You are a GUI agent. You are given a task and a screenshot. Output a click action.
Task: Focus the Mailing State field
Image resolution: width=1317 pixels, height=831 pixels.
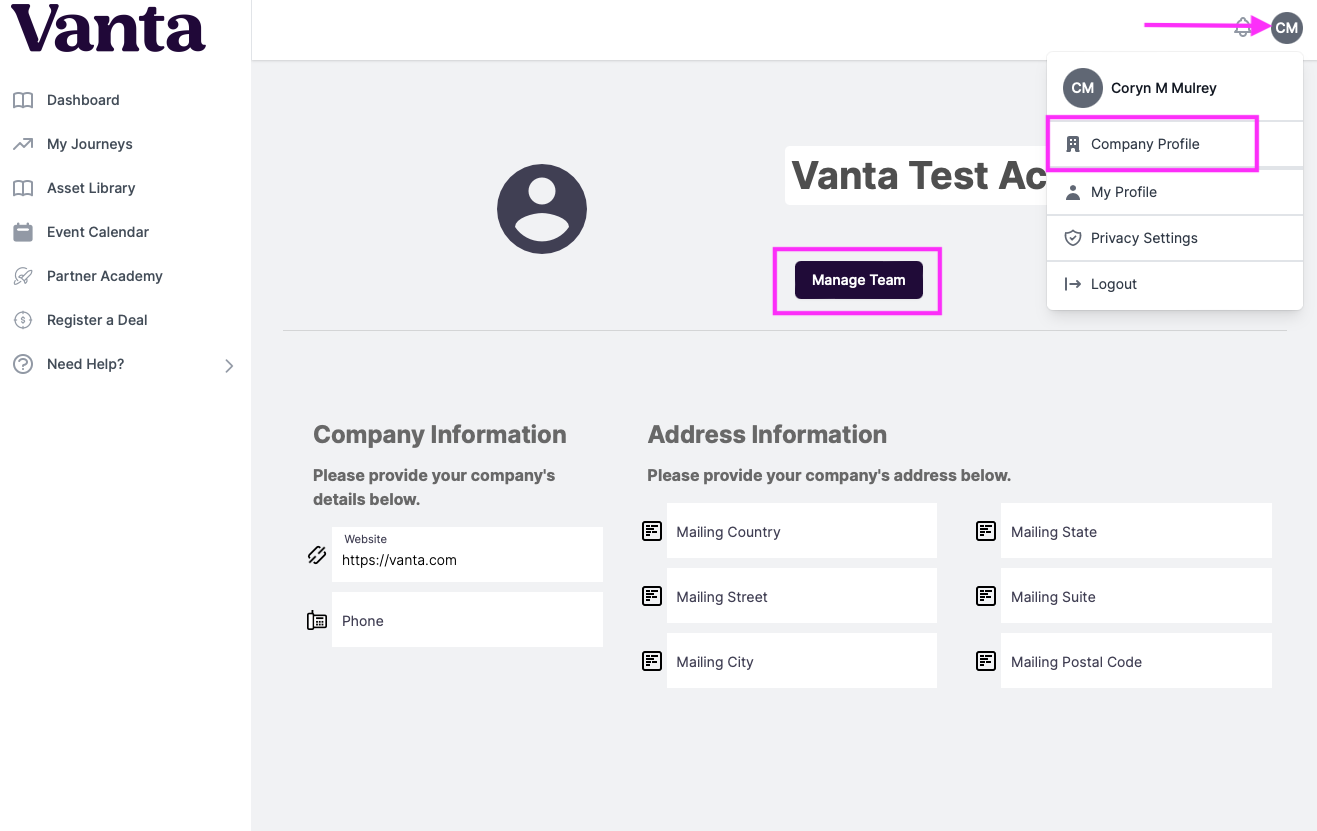point(1136,531)
